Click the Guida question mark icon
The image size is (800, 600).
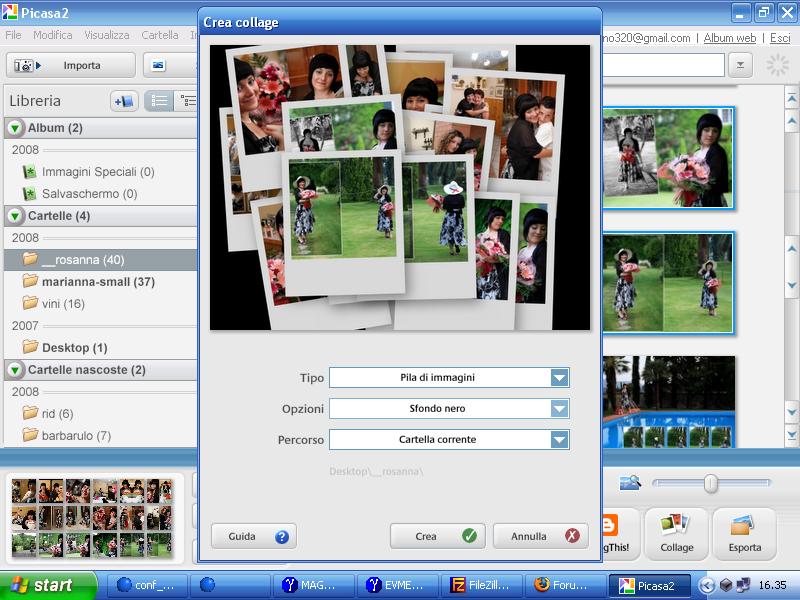(282, 536)
